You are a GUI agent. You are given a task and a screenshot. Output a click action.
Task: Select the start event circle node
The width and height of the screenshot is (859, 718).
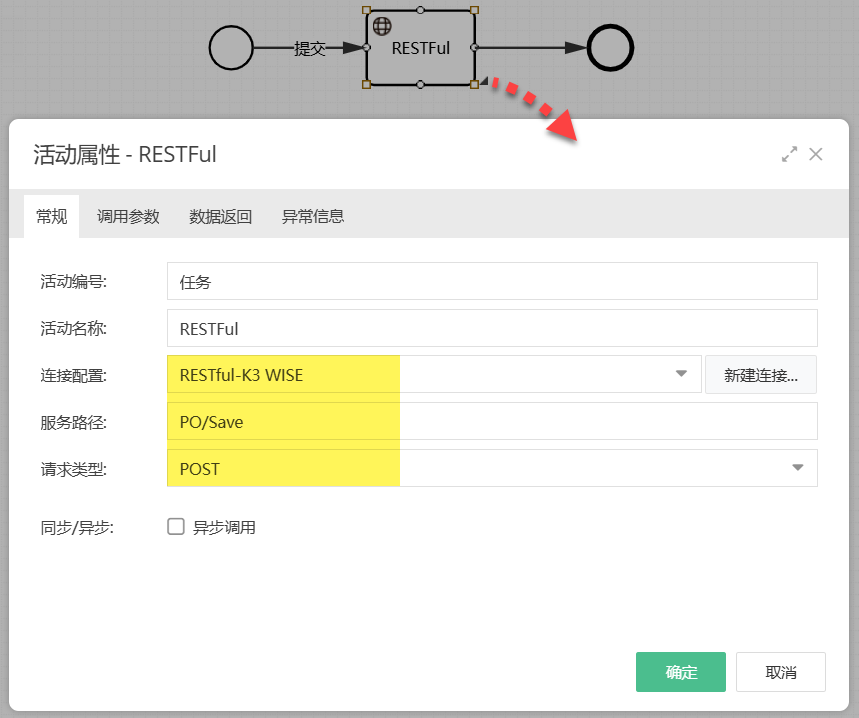231,47
